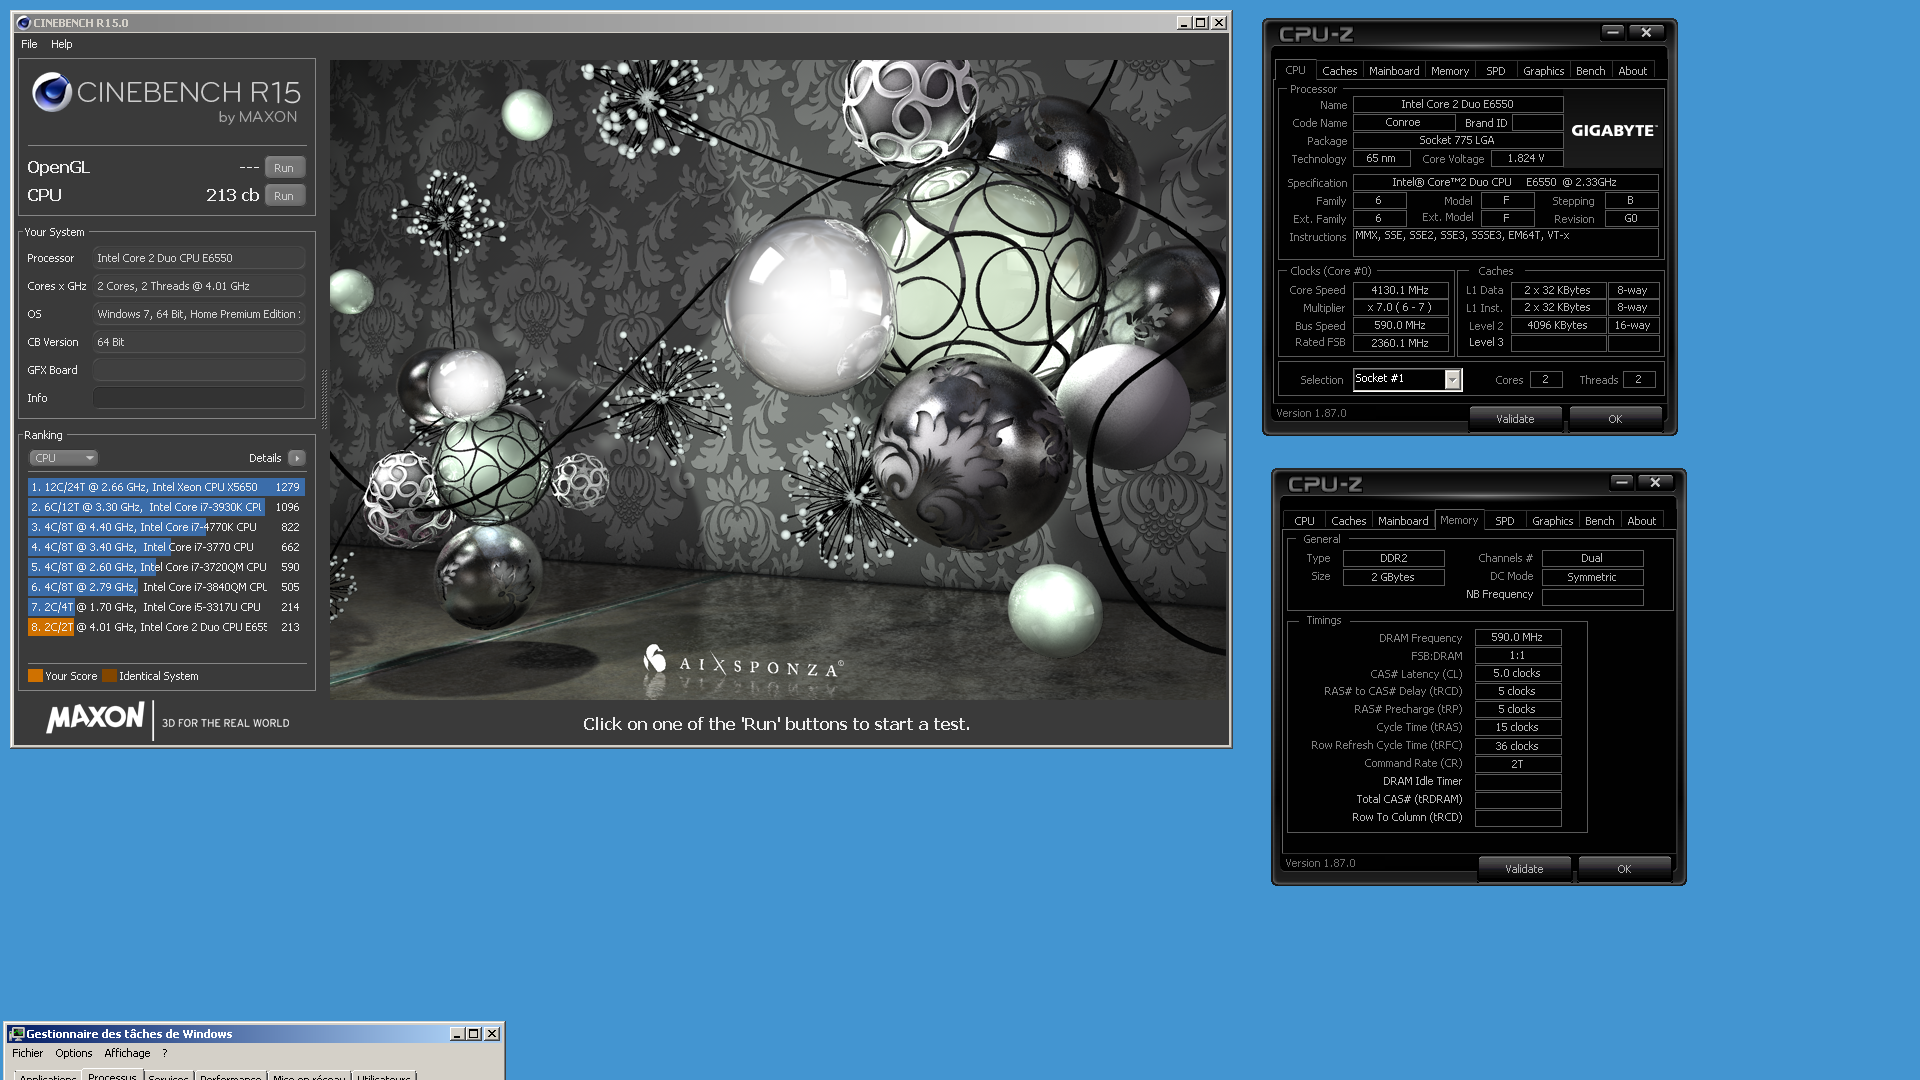Open SPD tab in top CPU-Z window
The height and width of the screenshot is (1080, 1920).
[1495, 71]
